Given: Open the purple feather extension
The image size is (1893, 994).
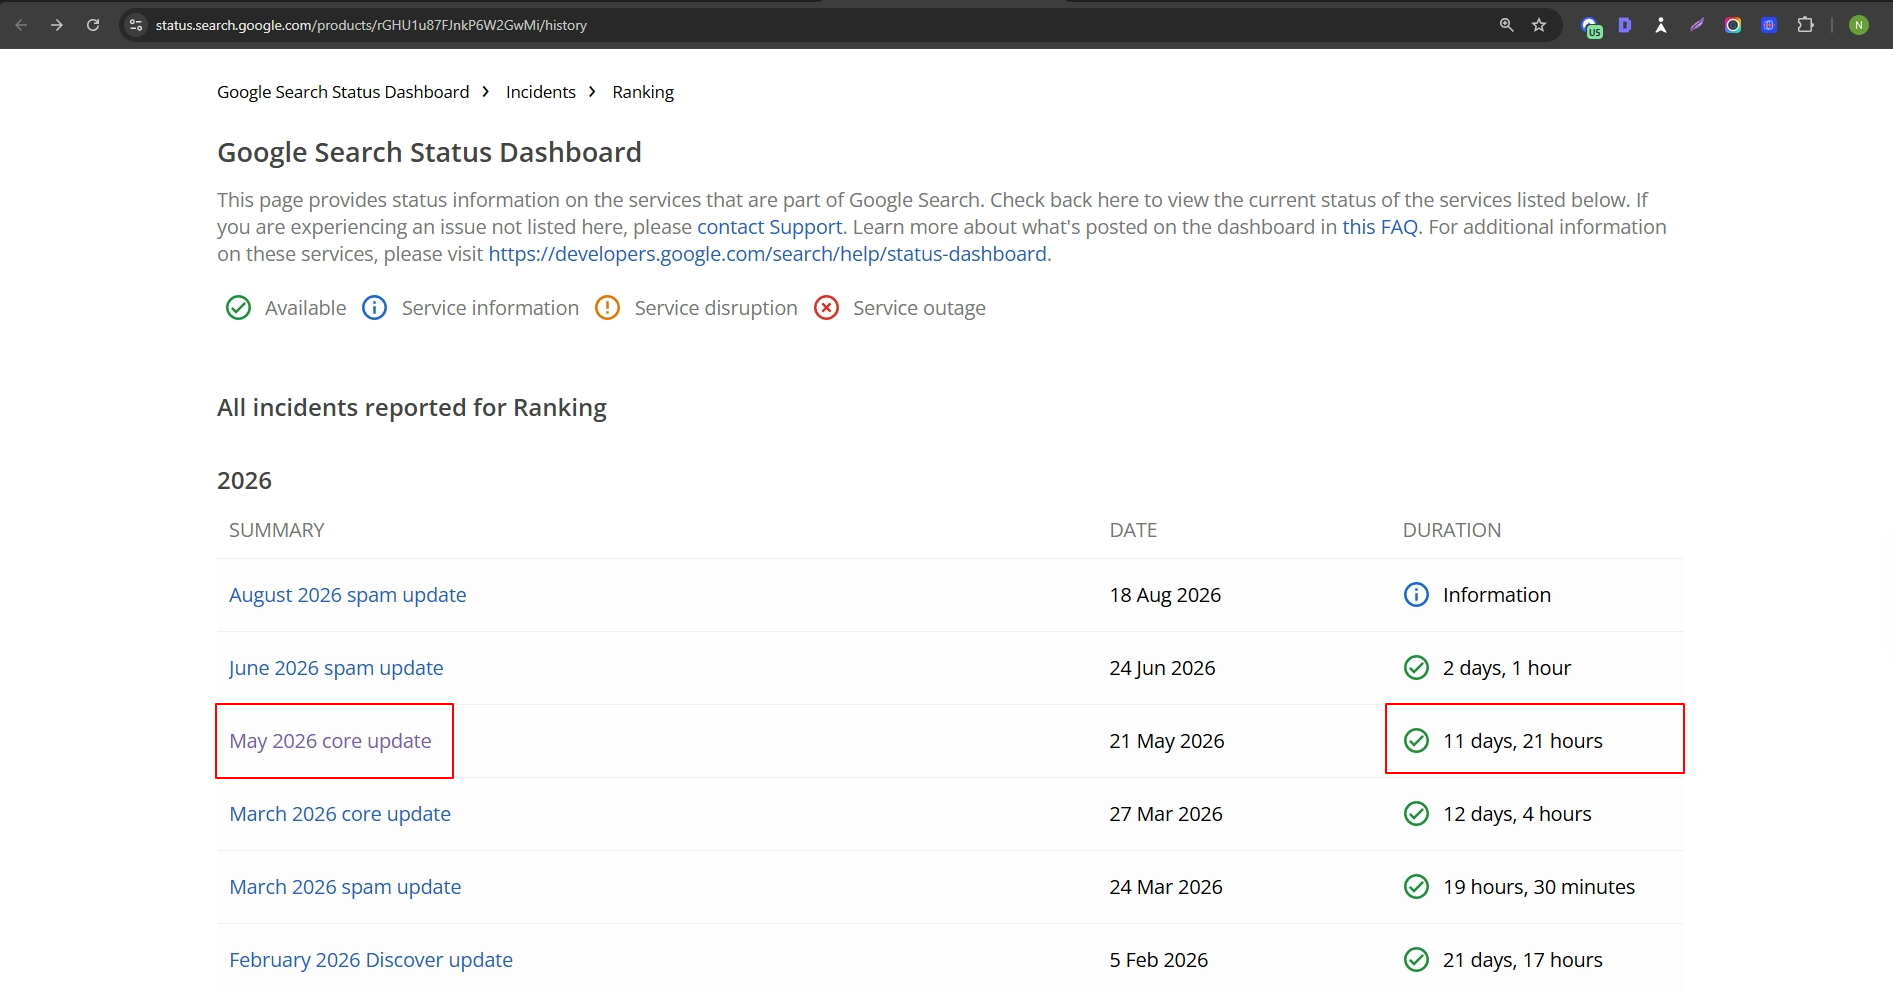Looking at the screenshot, I should pos(1697,25).
